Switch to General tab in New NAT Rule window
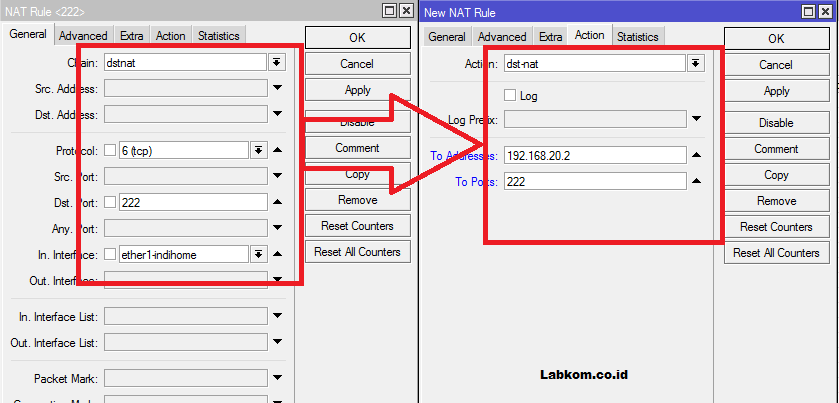839x403 pixels. 447,37
